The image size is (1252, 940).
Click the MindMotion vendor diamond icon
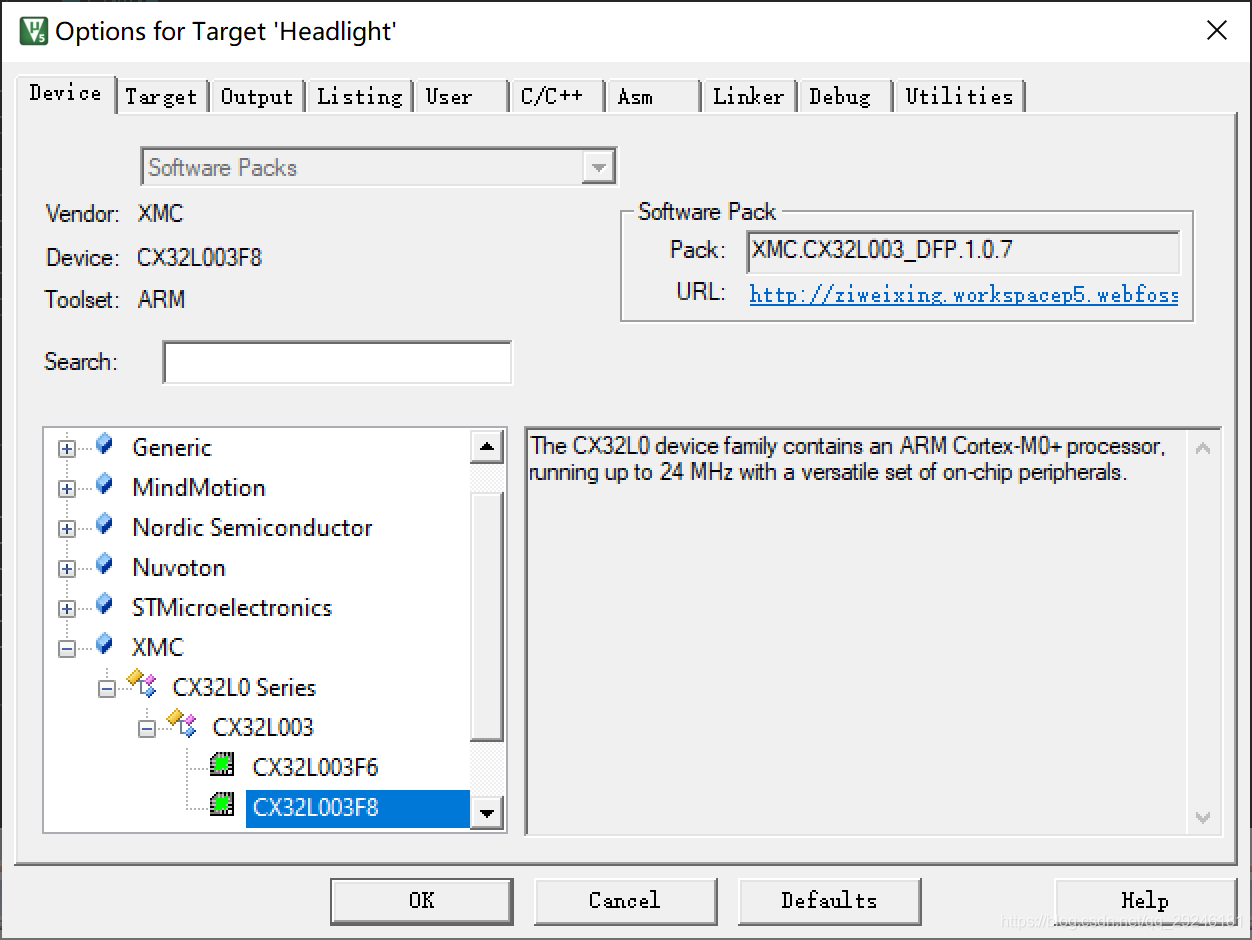(x=105, y=484)
